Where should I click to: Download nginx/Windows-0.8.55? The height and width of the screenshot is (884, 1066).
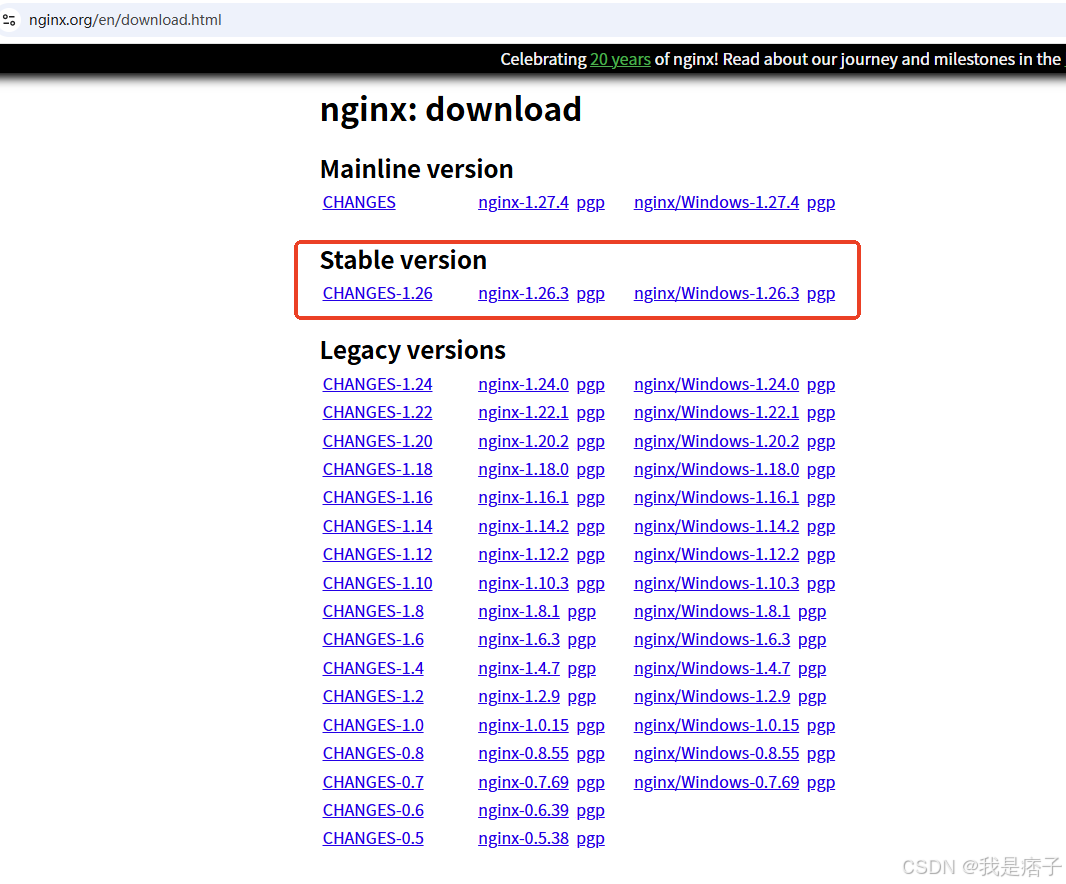point(716,754)
